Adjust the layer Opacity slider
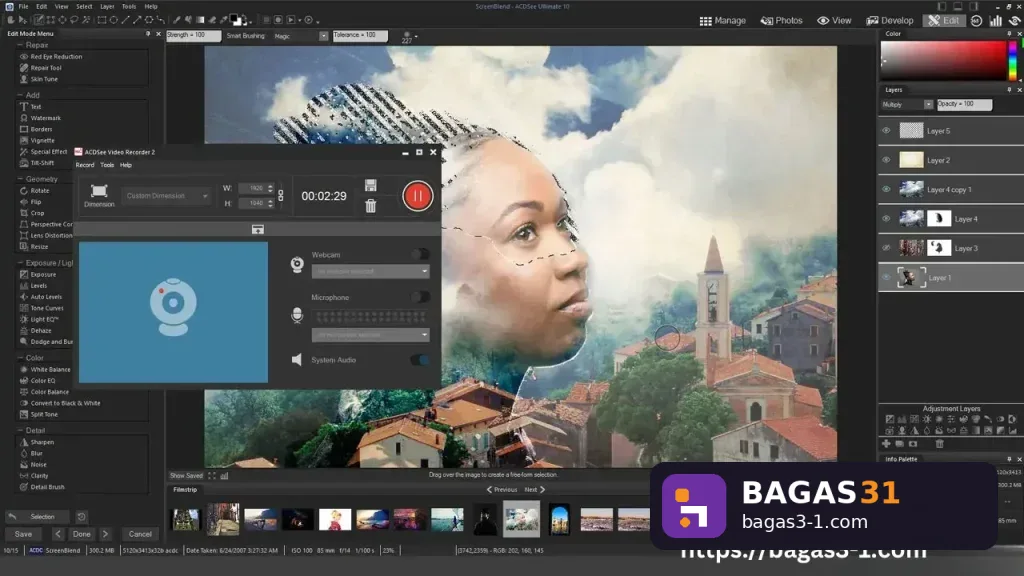 964,104
